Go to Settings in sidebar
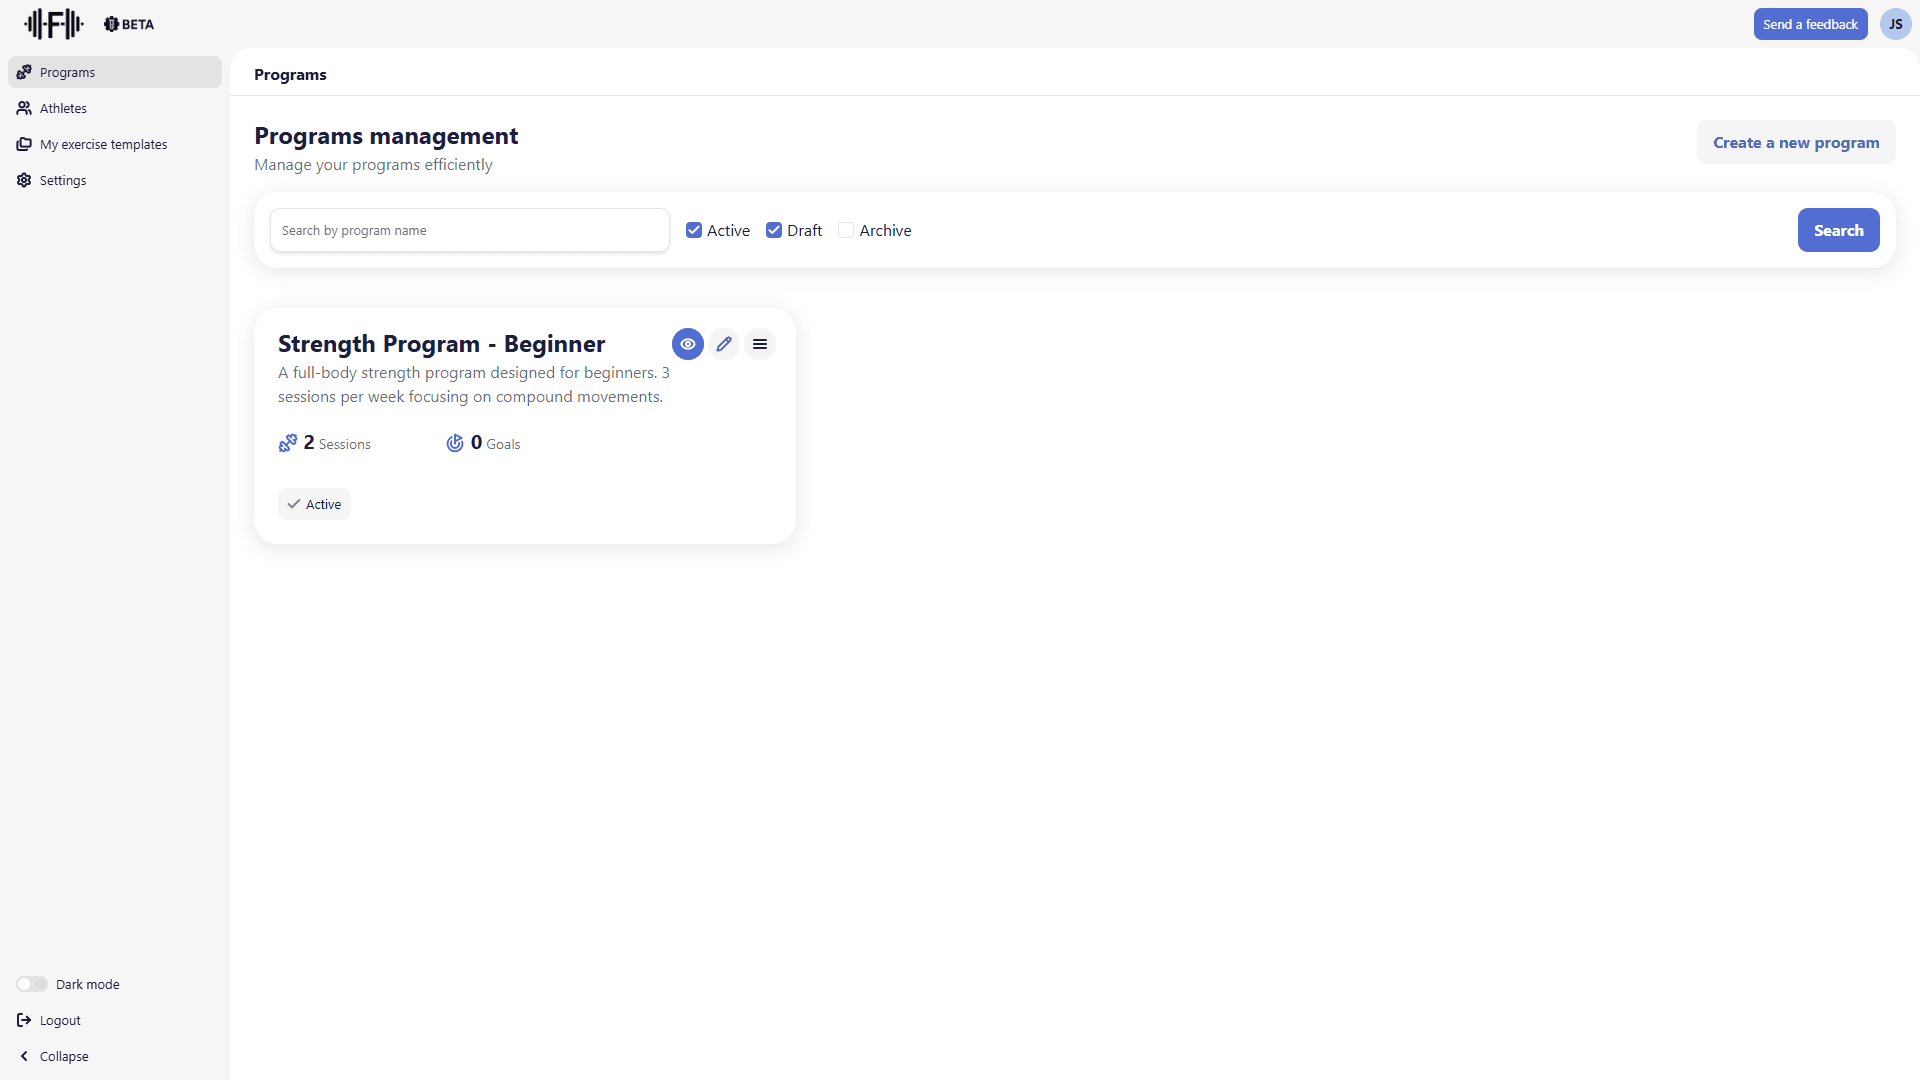The width and height of the screenshot is (1920, 1080). tap(62, 180)
